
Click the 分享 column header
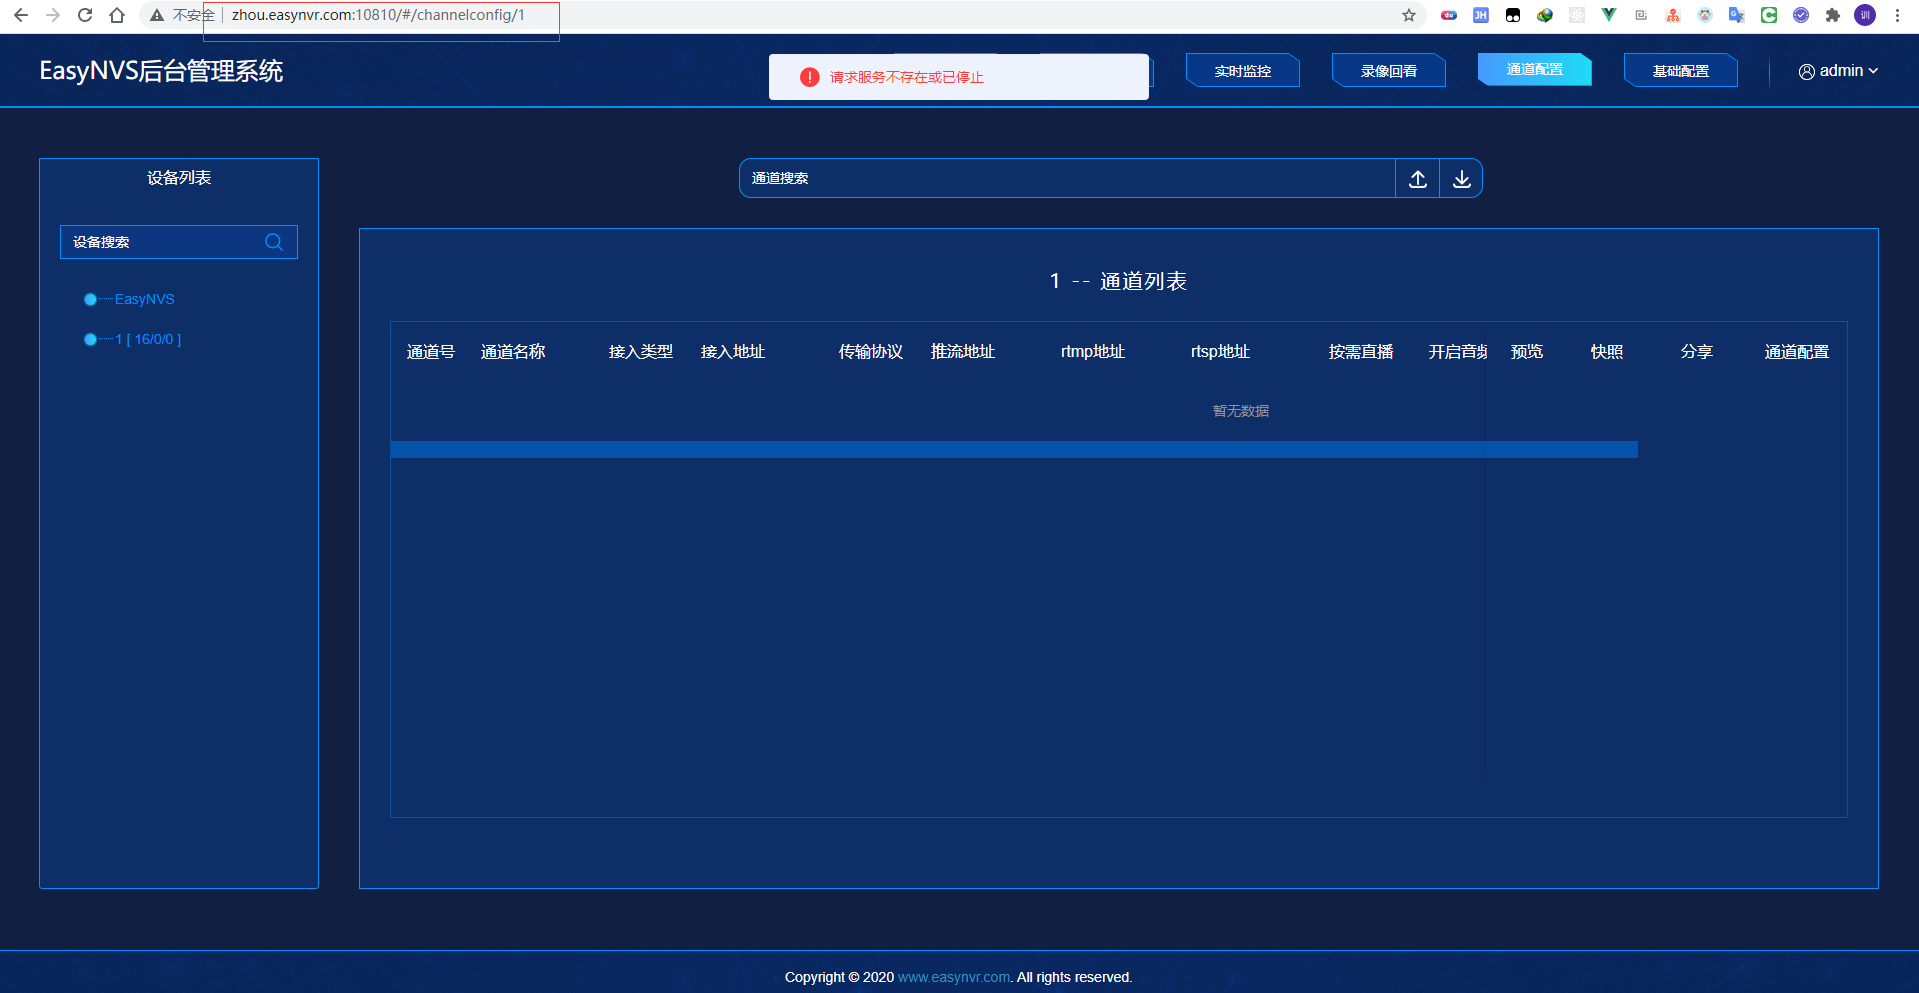1697,352
